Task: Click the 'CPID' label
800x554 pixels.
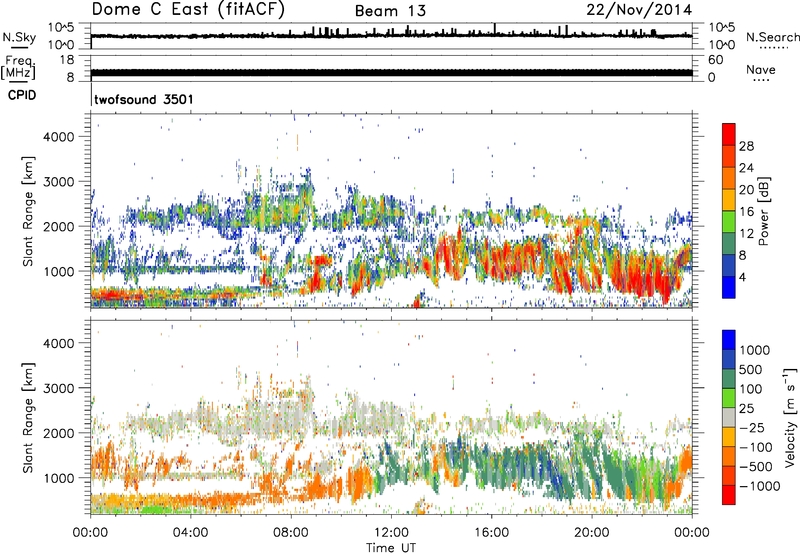Action: pos(22,95)
